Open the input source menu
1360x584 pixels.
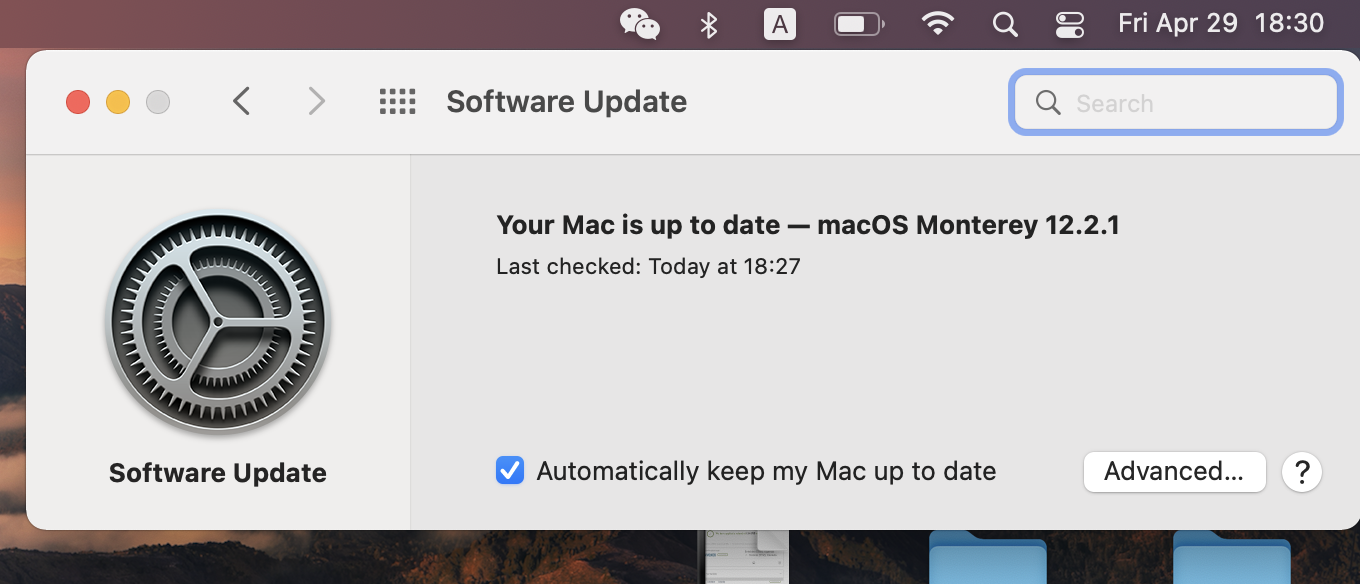pyautogui.click(x=779, y=24)
